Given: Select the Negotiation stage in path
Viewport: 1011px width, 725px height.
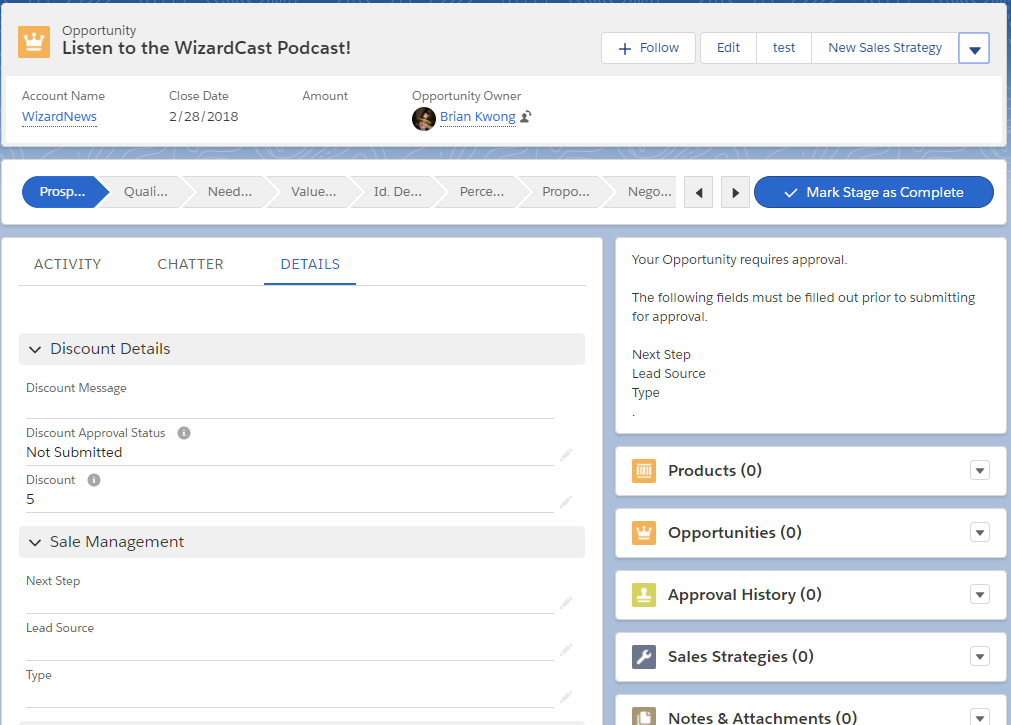Looking at the screenshot, I should [x=645, y=192].
